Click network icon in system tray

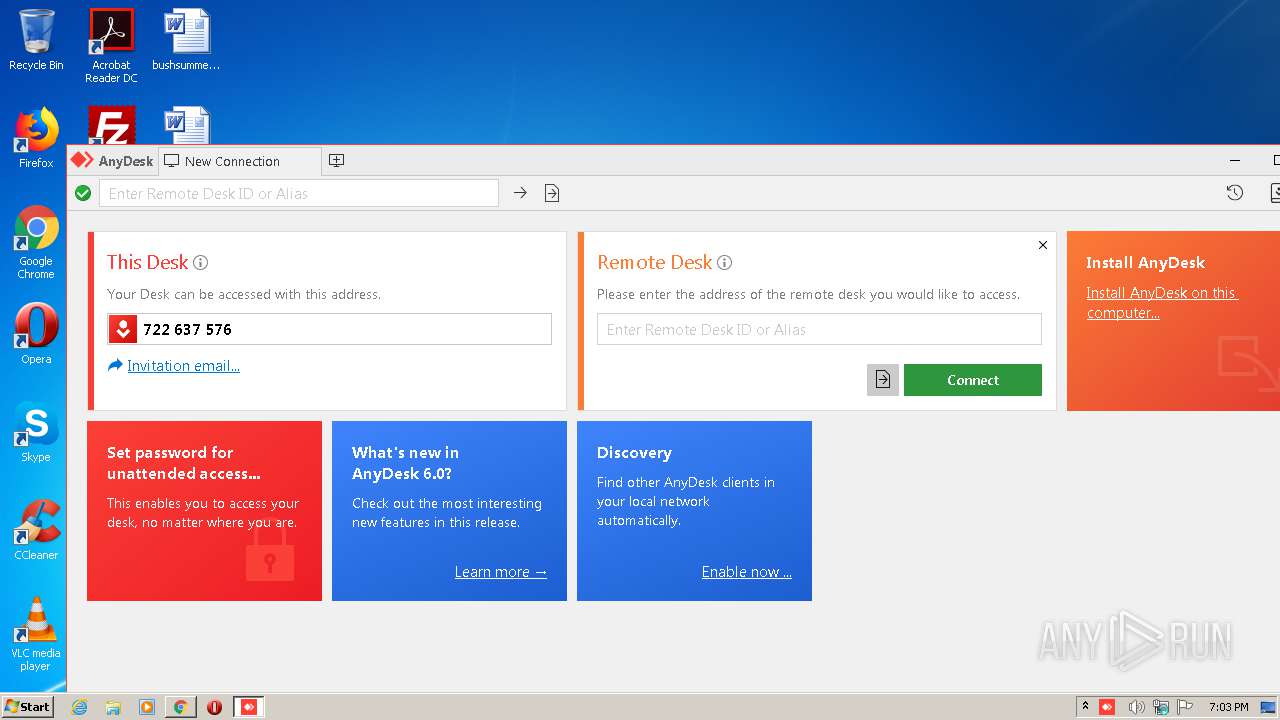(1160, 707)
